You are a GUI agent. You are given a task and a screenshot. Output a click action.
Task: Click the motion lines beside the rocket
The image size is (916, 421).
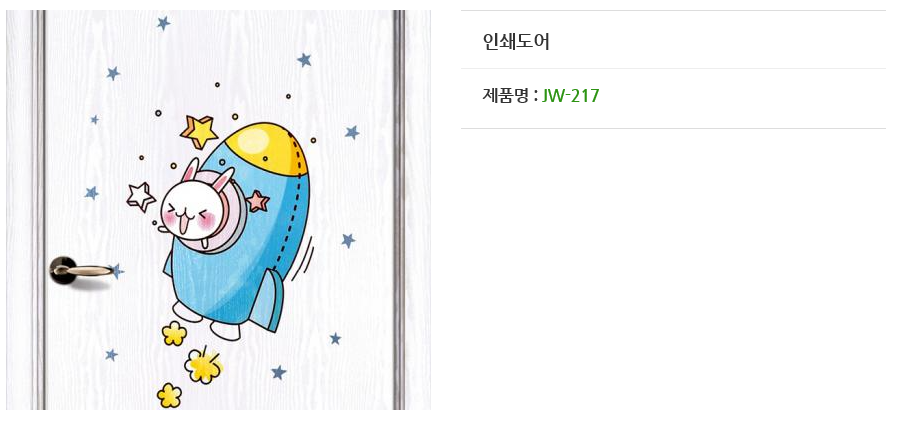pos(306,258)
